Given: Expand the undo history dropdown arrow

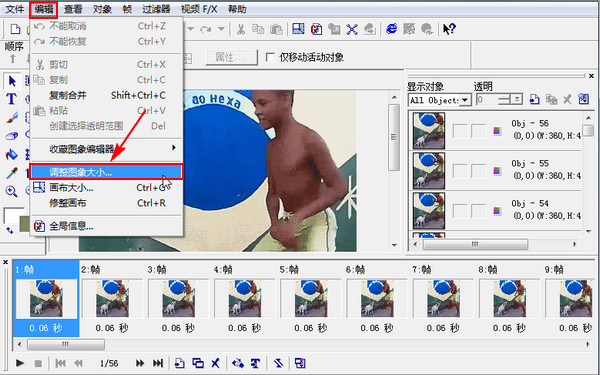Looking at the screenshot, I should pos(190,29).
